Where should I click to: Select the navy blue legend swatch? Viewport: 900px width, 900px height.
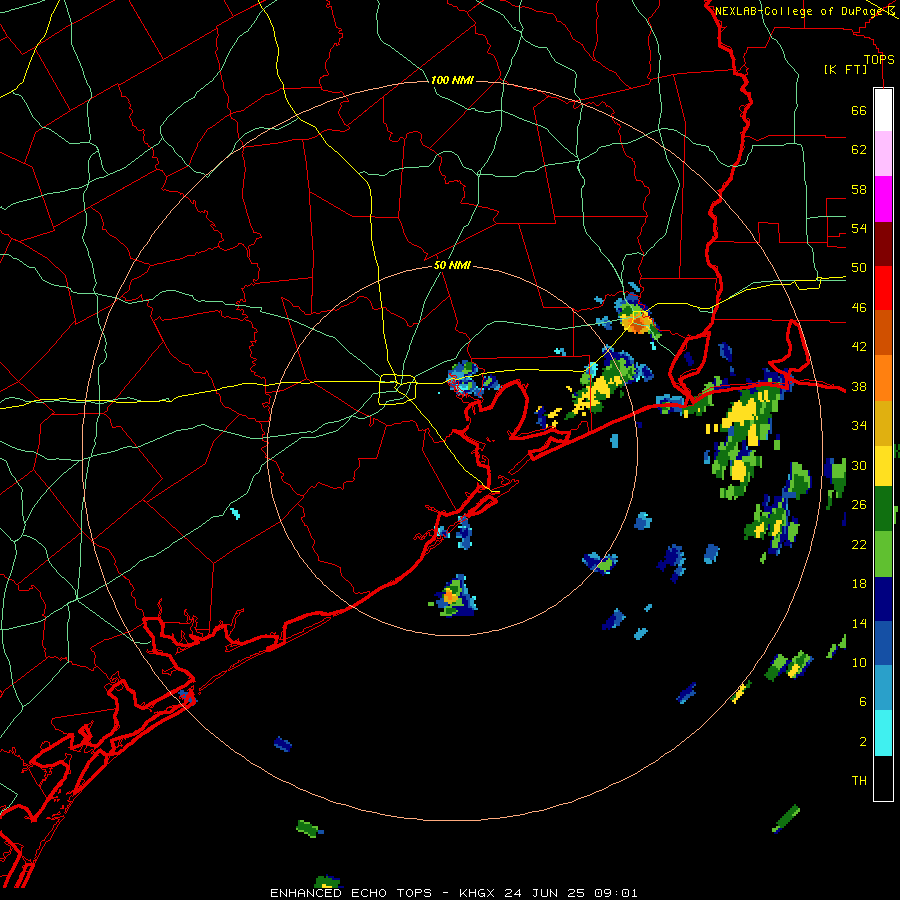pos(883,599)
